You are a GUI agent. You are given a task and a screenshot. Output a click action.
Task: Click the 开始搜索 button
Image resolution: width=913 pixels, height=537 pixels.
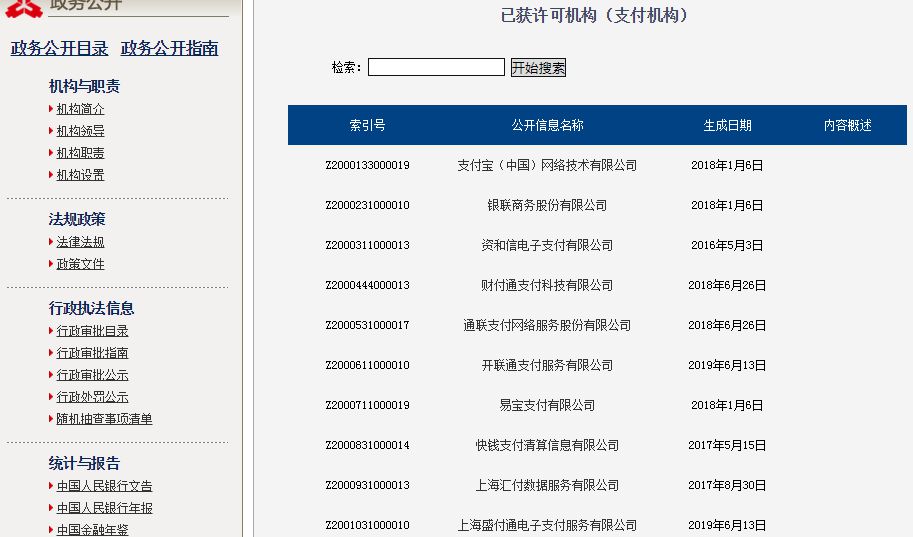pyautogui.click(x=538, y=68)
